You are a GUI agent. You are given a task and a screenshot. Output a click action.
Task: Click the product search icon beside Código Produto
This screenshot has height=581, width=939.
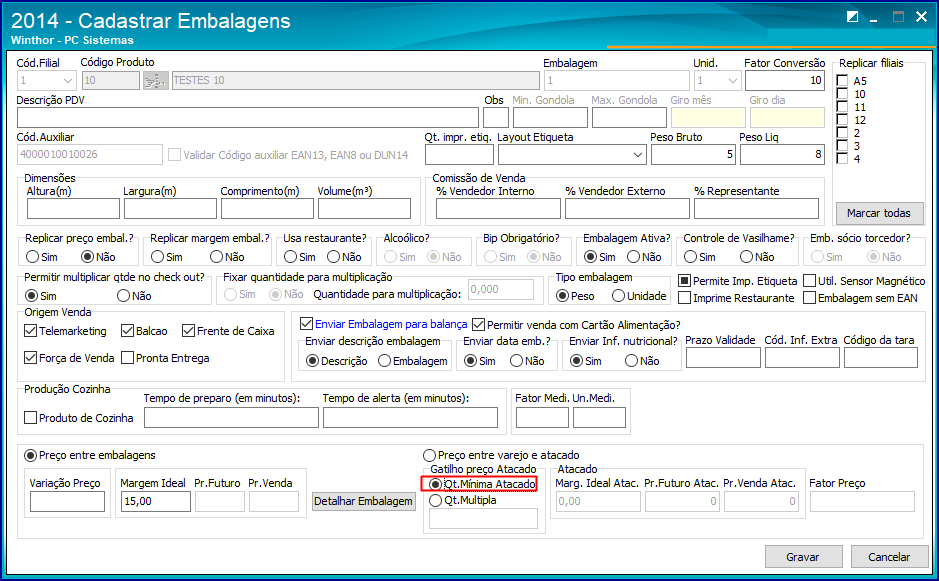pyautogui.click(x=156, y=80)
